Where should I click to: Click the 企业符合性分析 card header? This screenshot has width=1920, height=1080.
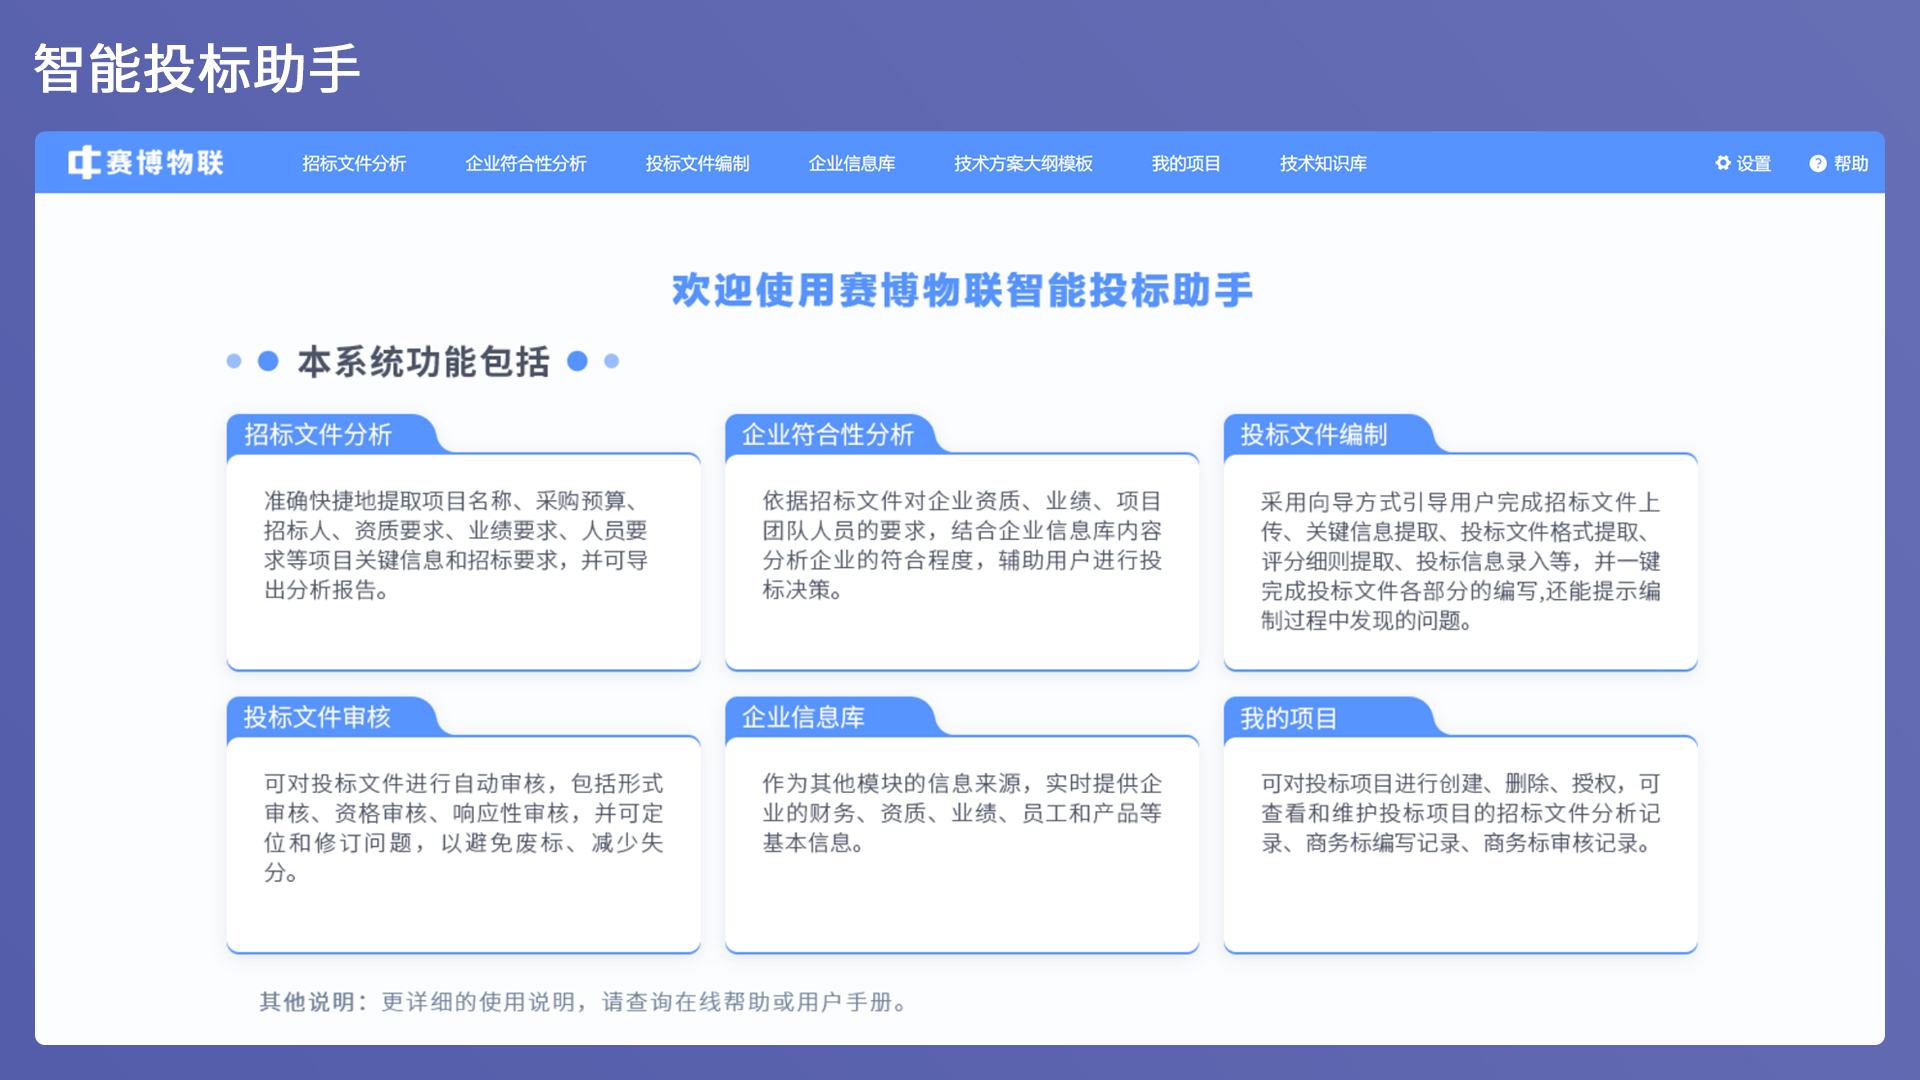(x=828, y=435)
